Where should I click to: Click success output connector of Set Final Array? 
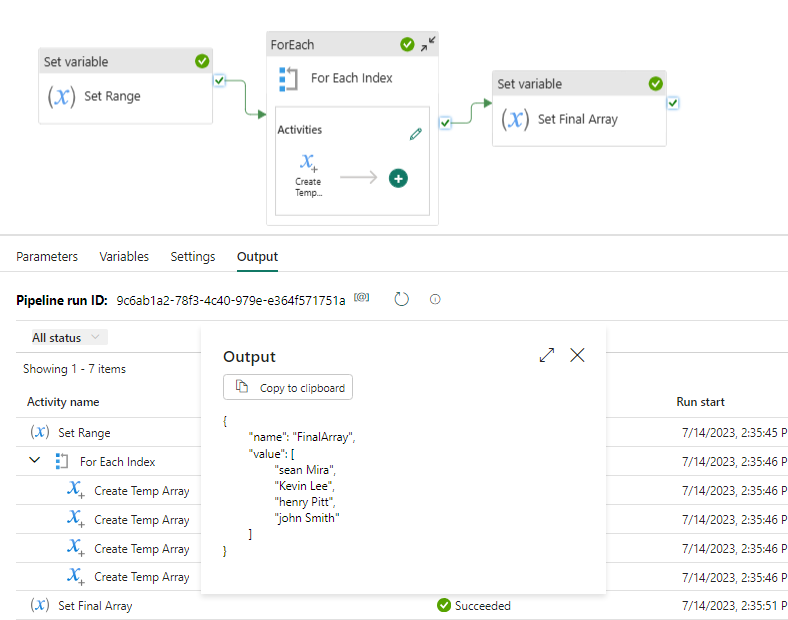[673, 103]
